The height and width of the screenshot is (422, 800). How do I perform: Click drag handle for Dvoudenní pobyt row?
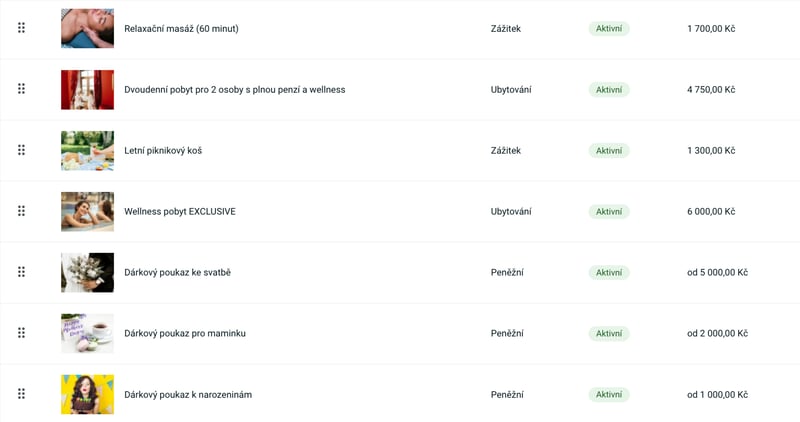pyautogui.click(x=21, y=89)
